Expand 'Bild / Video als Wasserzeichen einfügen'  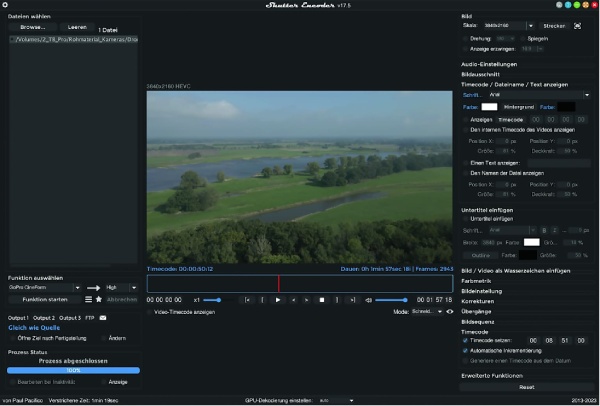(x=515, y=271)
